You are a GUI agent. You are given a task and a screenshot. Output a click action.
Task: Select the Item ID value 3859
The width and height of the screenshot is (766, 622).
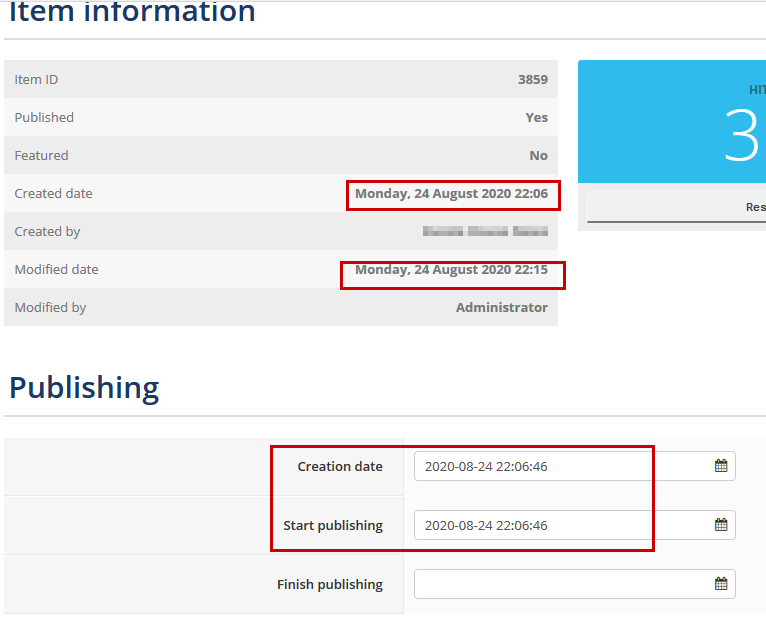(x=532, y=79)
